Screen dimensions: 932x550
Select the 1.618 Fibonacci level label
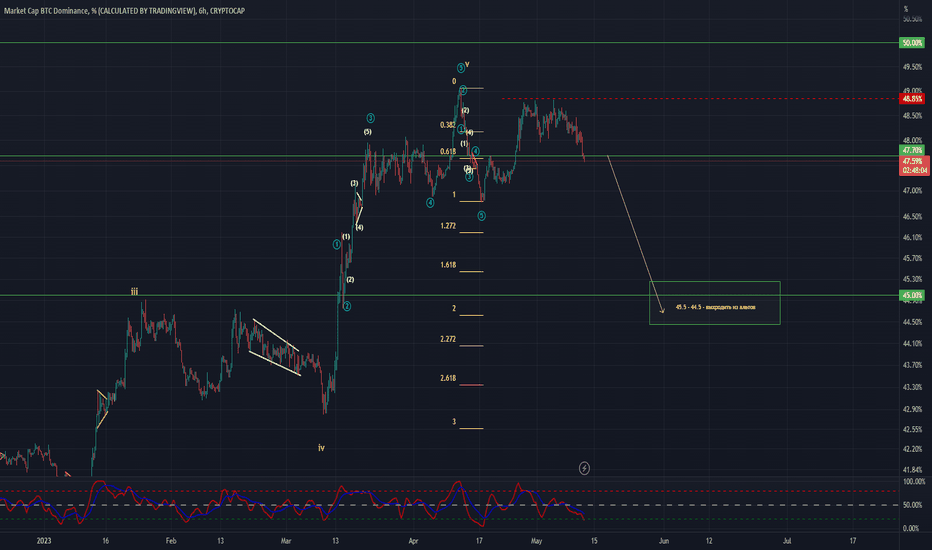(x=448, y=265)
